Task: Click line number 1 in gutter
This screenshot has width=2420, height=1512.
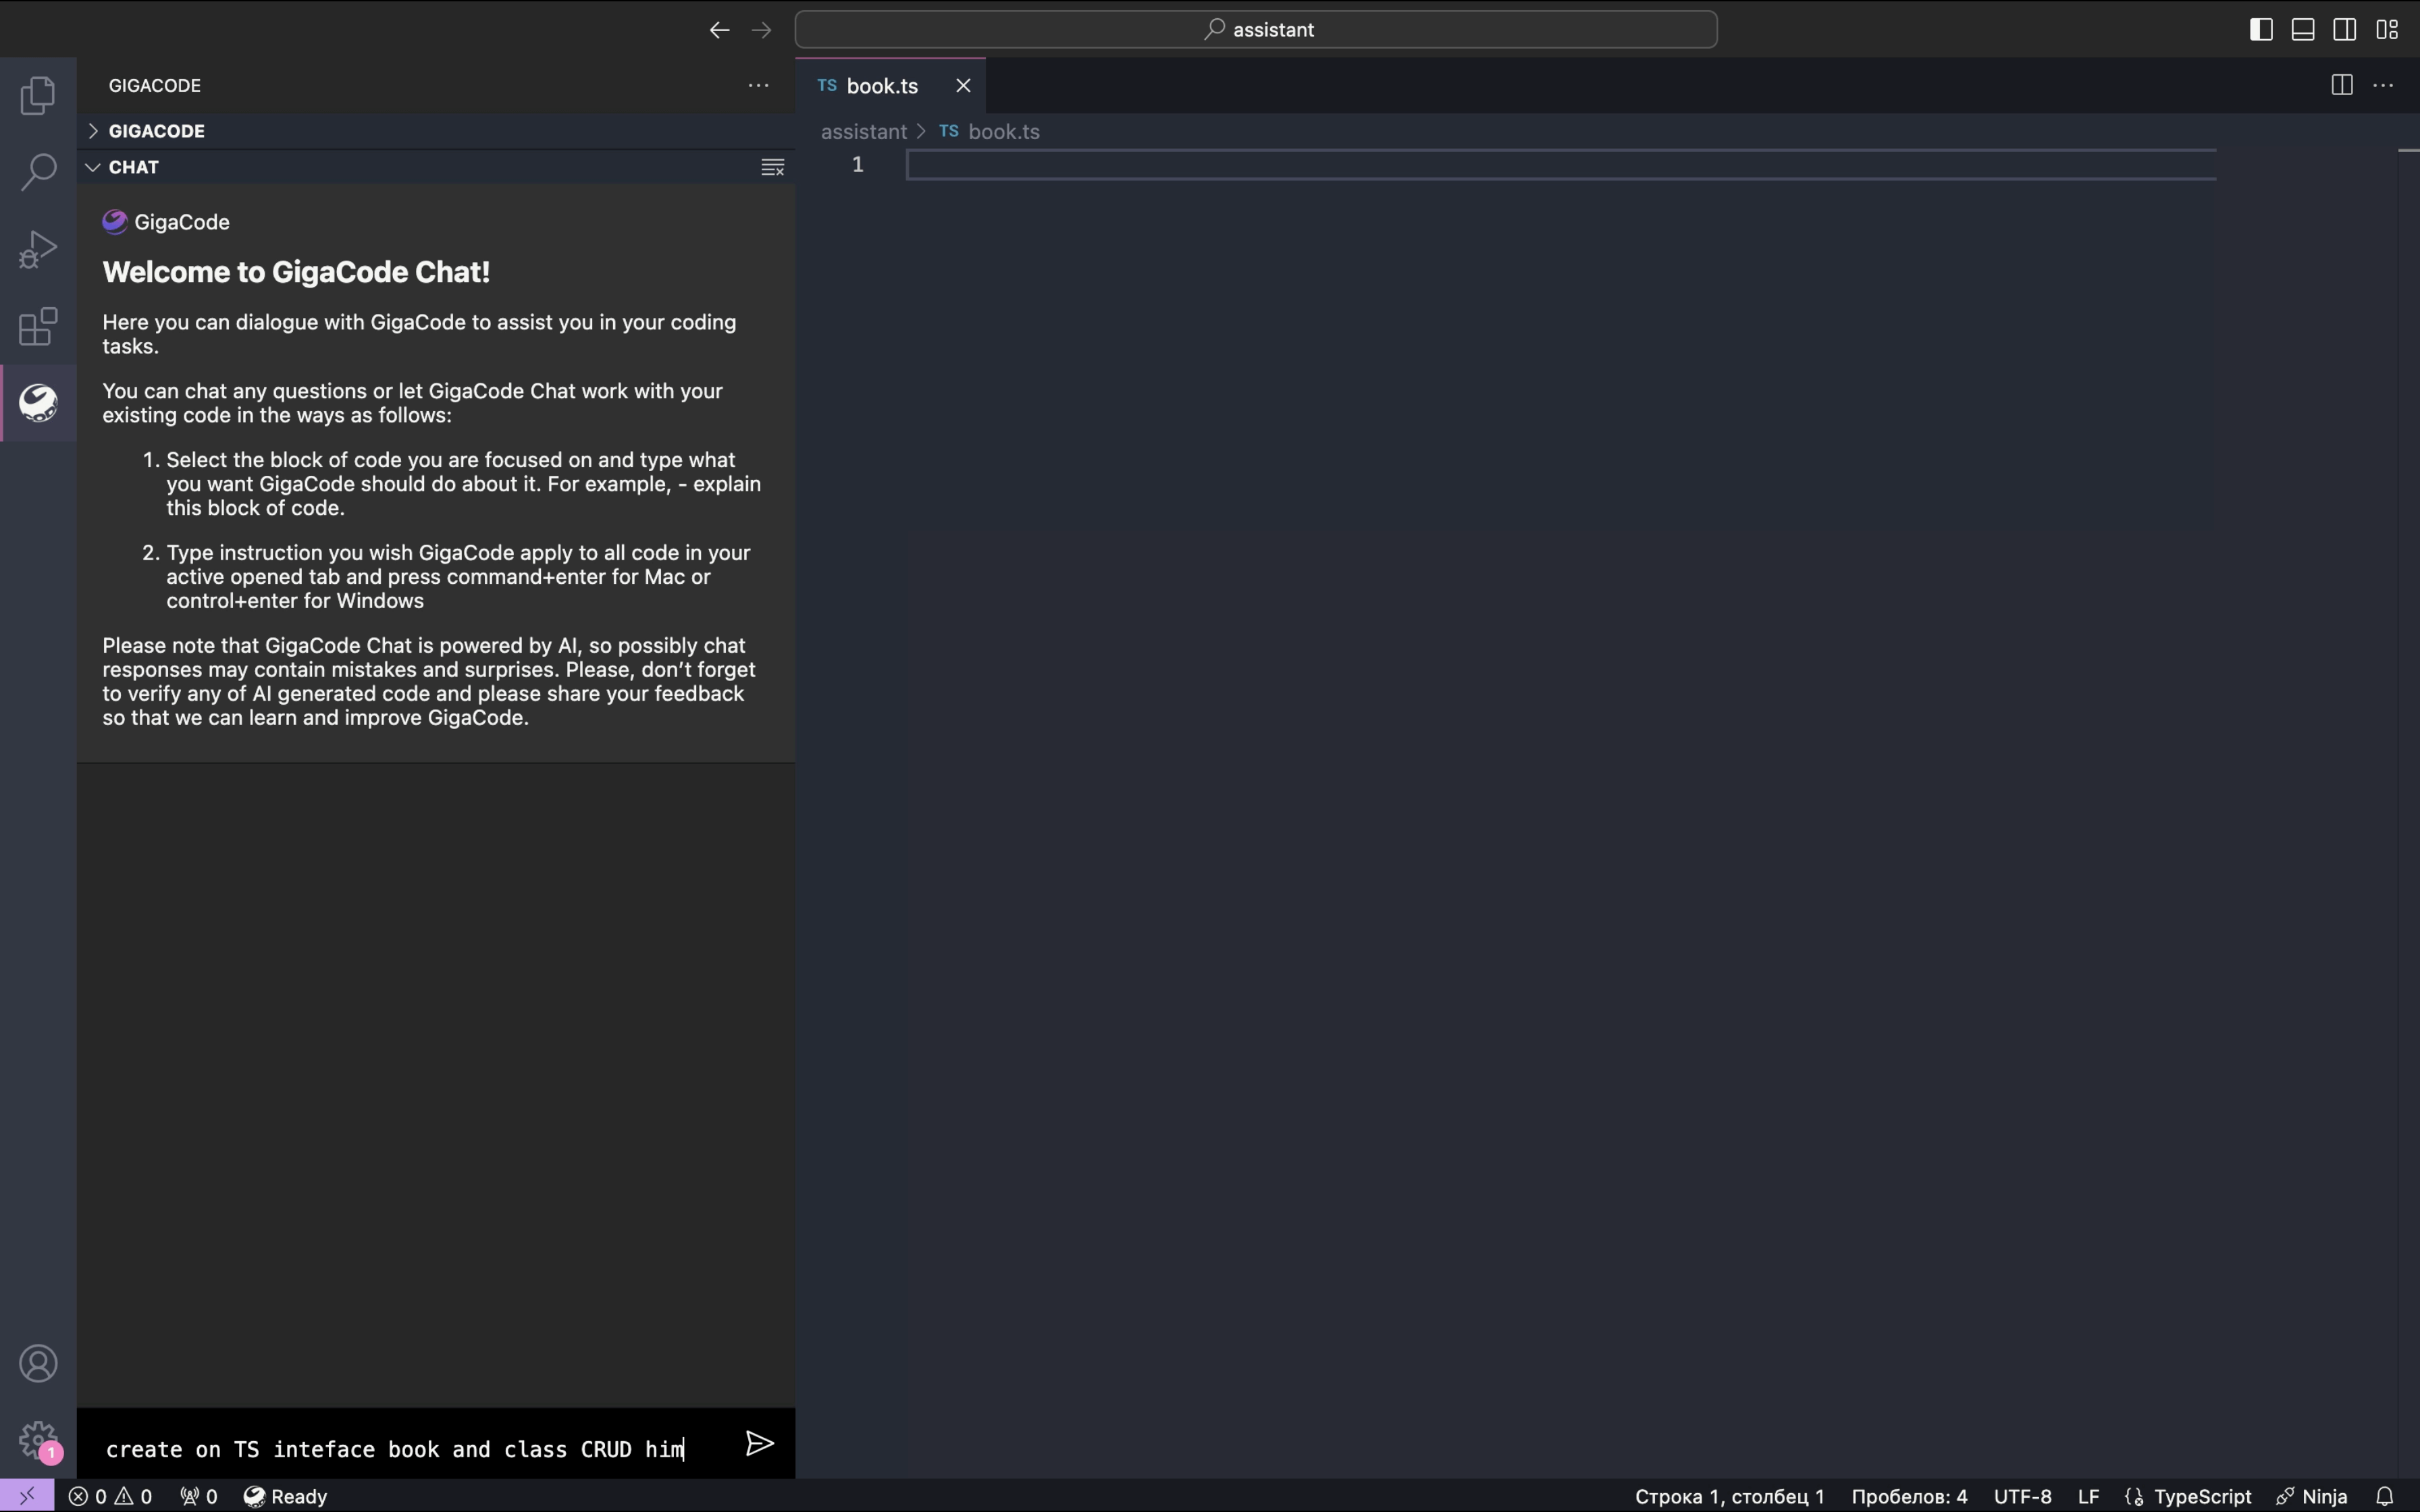Action: click(857, 165)
